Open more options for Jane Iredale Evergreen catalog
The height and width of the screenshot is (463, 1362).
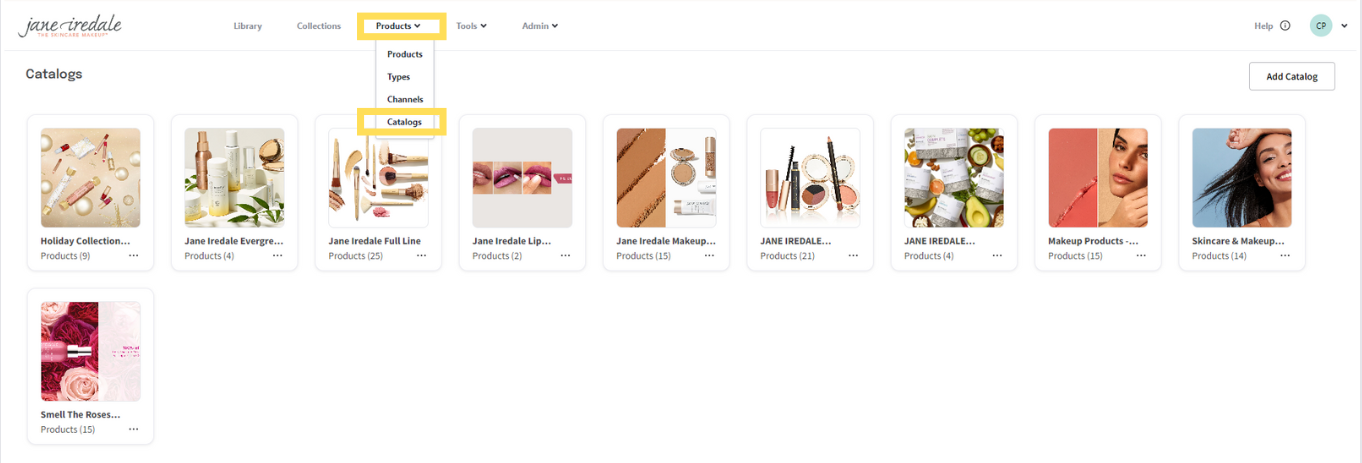point(277,256)
